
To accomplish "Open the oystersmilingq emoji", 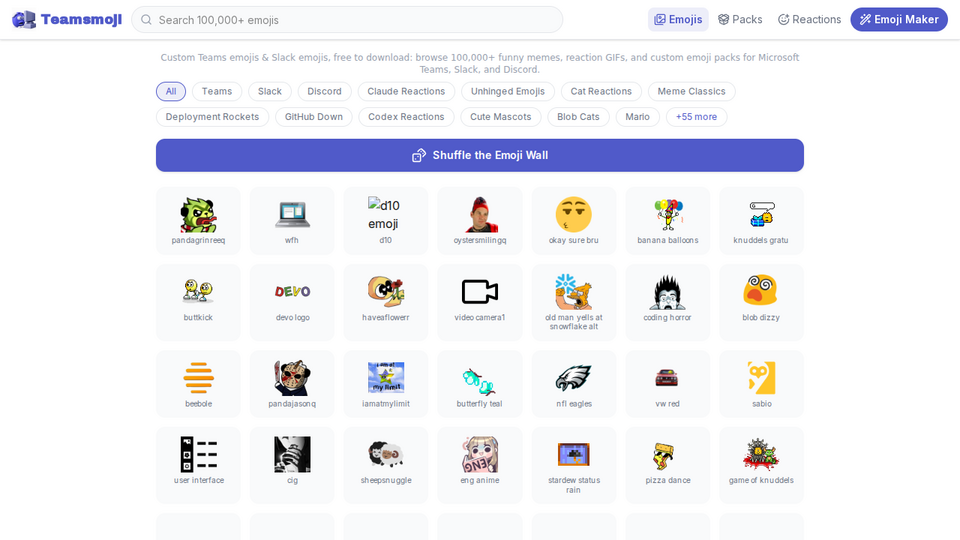I will (479, 221).
